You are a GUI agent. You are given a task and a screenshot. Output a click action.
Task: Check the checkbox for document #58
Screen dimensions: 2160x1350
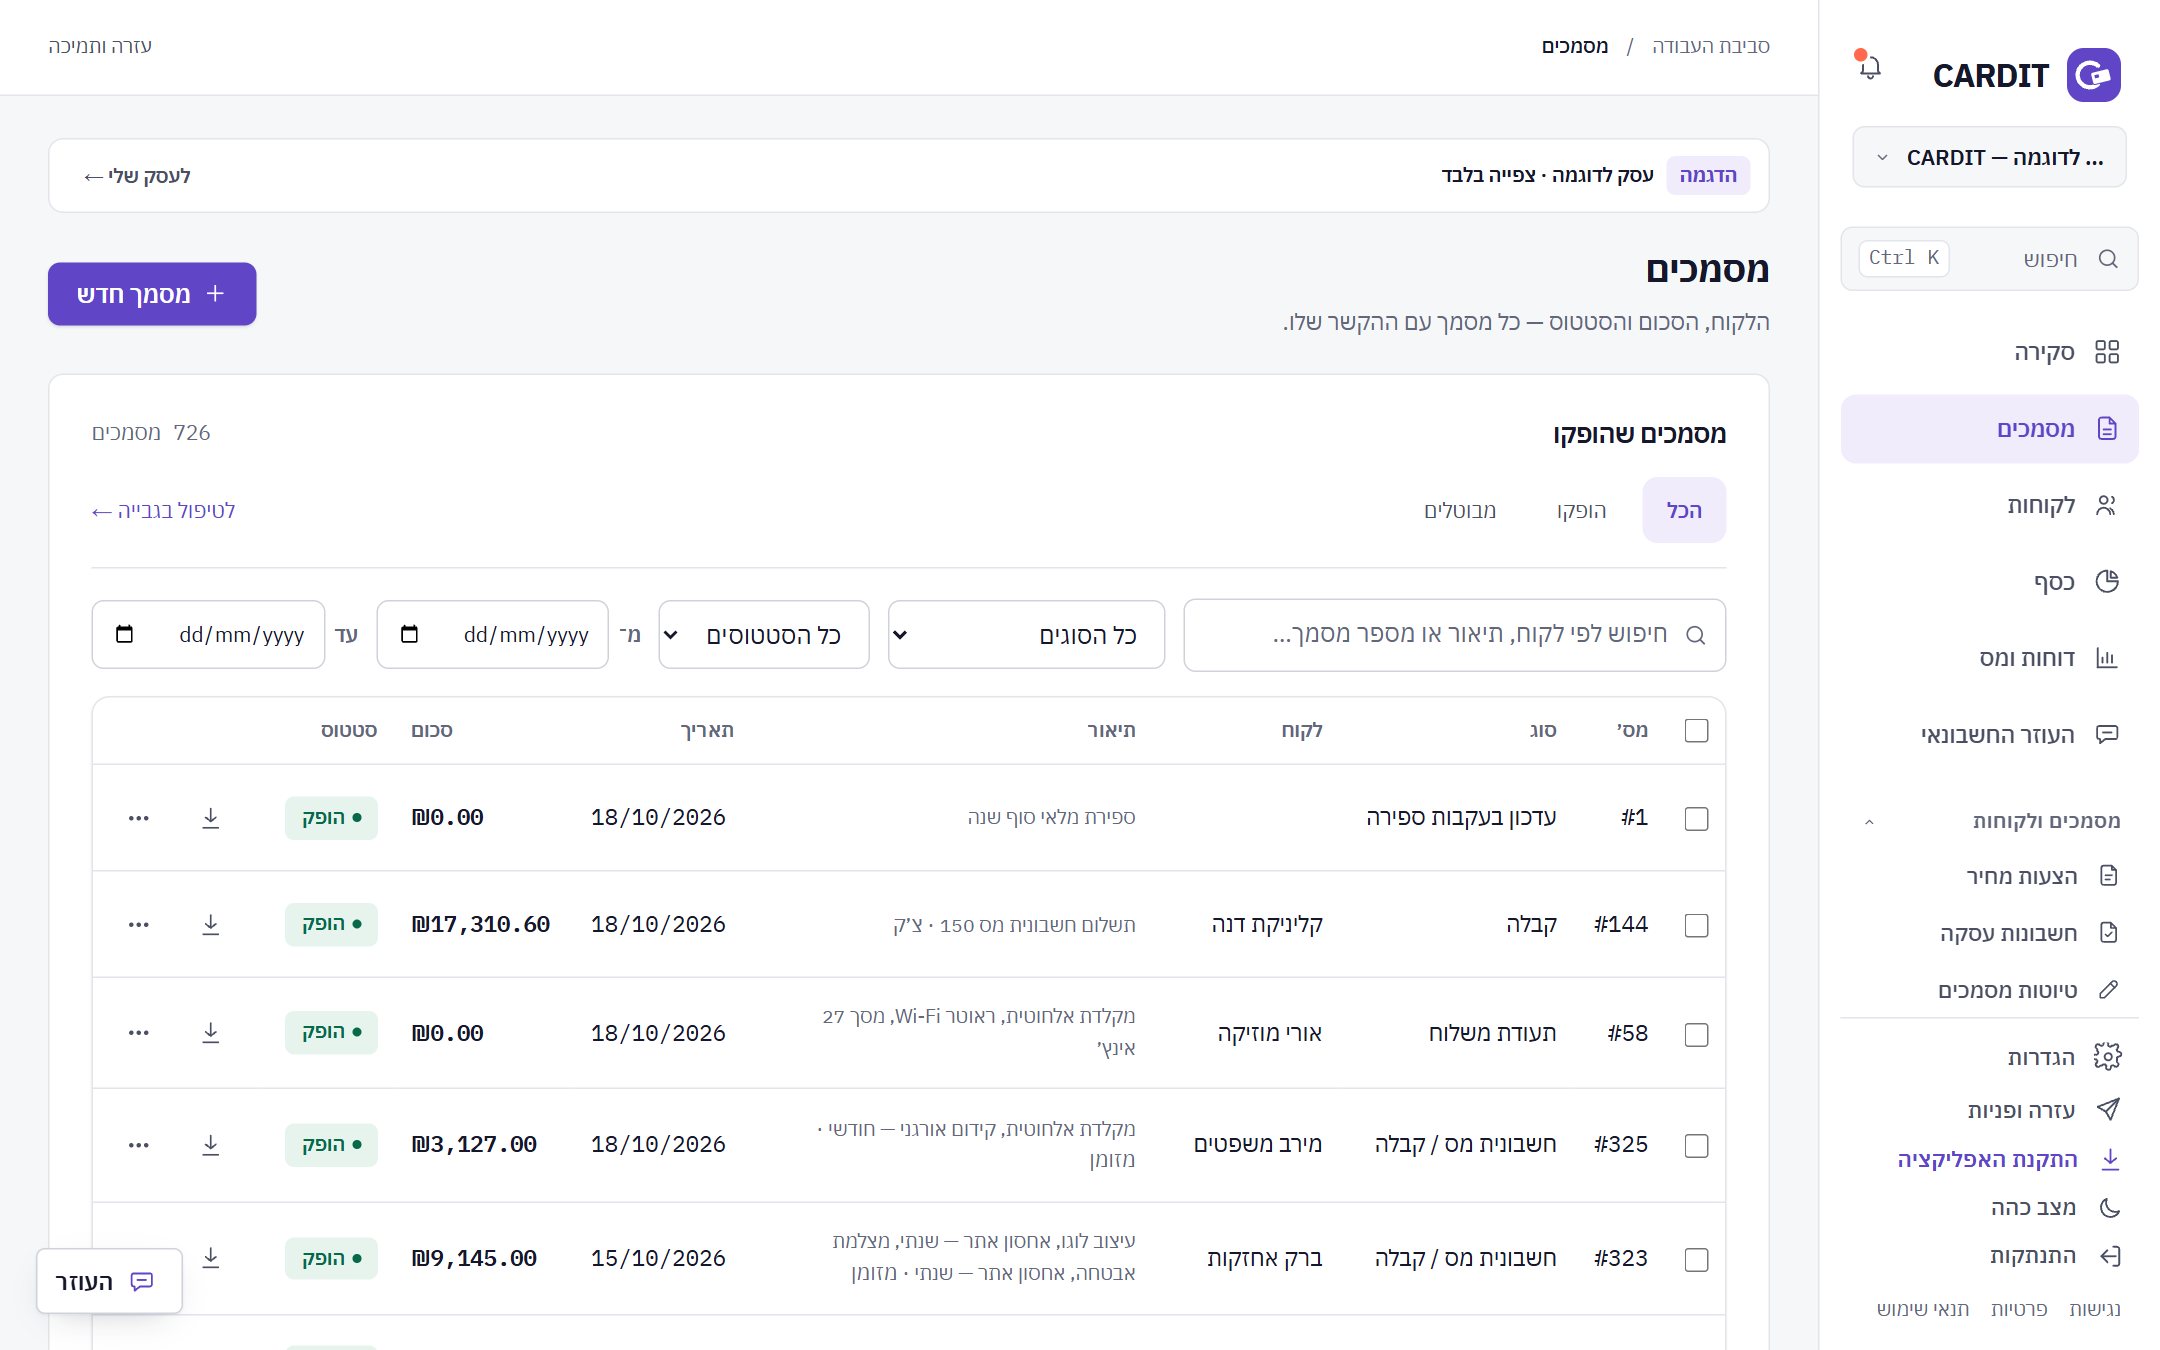click(1696, 1034)
